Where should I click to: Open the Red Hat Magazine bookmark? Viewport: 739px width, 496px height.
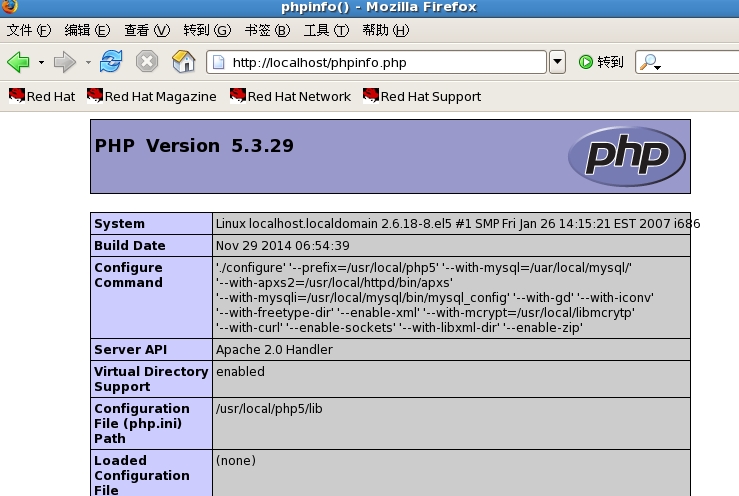coord(152,96)
